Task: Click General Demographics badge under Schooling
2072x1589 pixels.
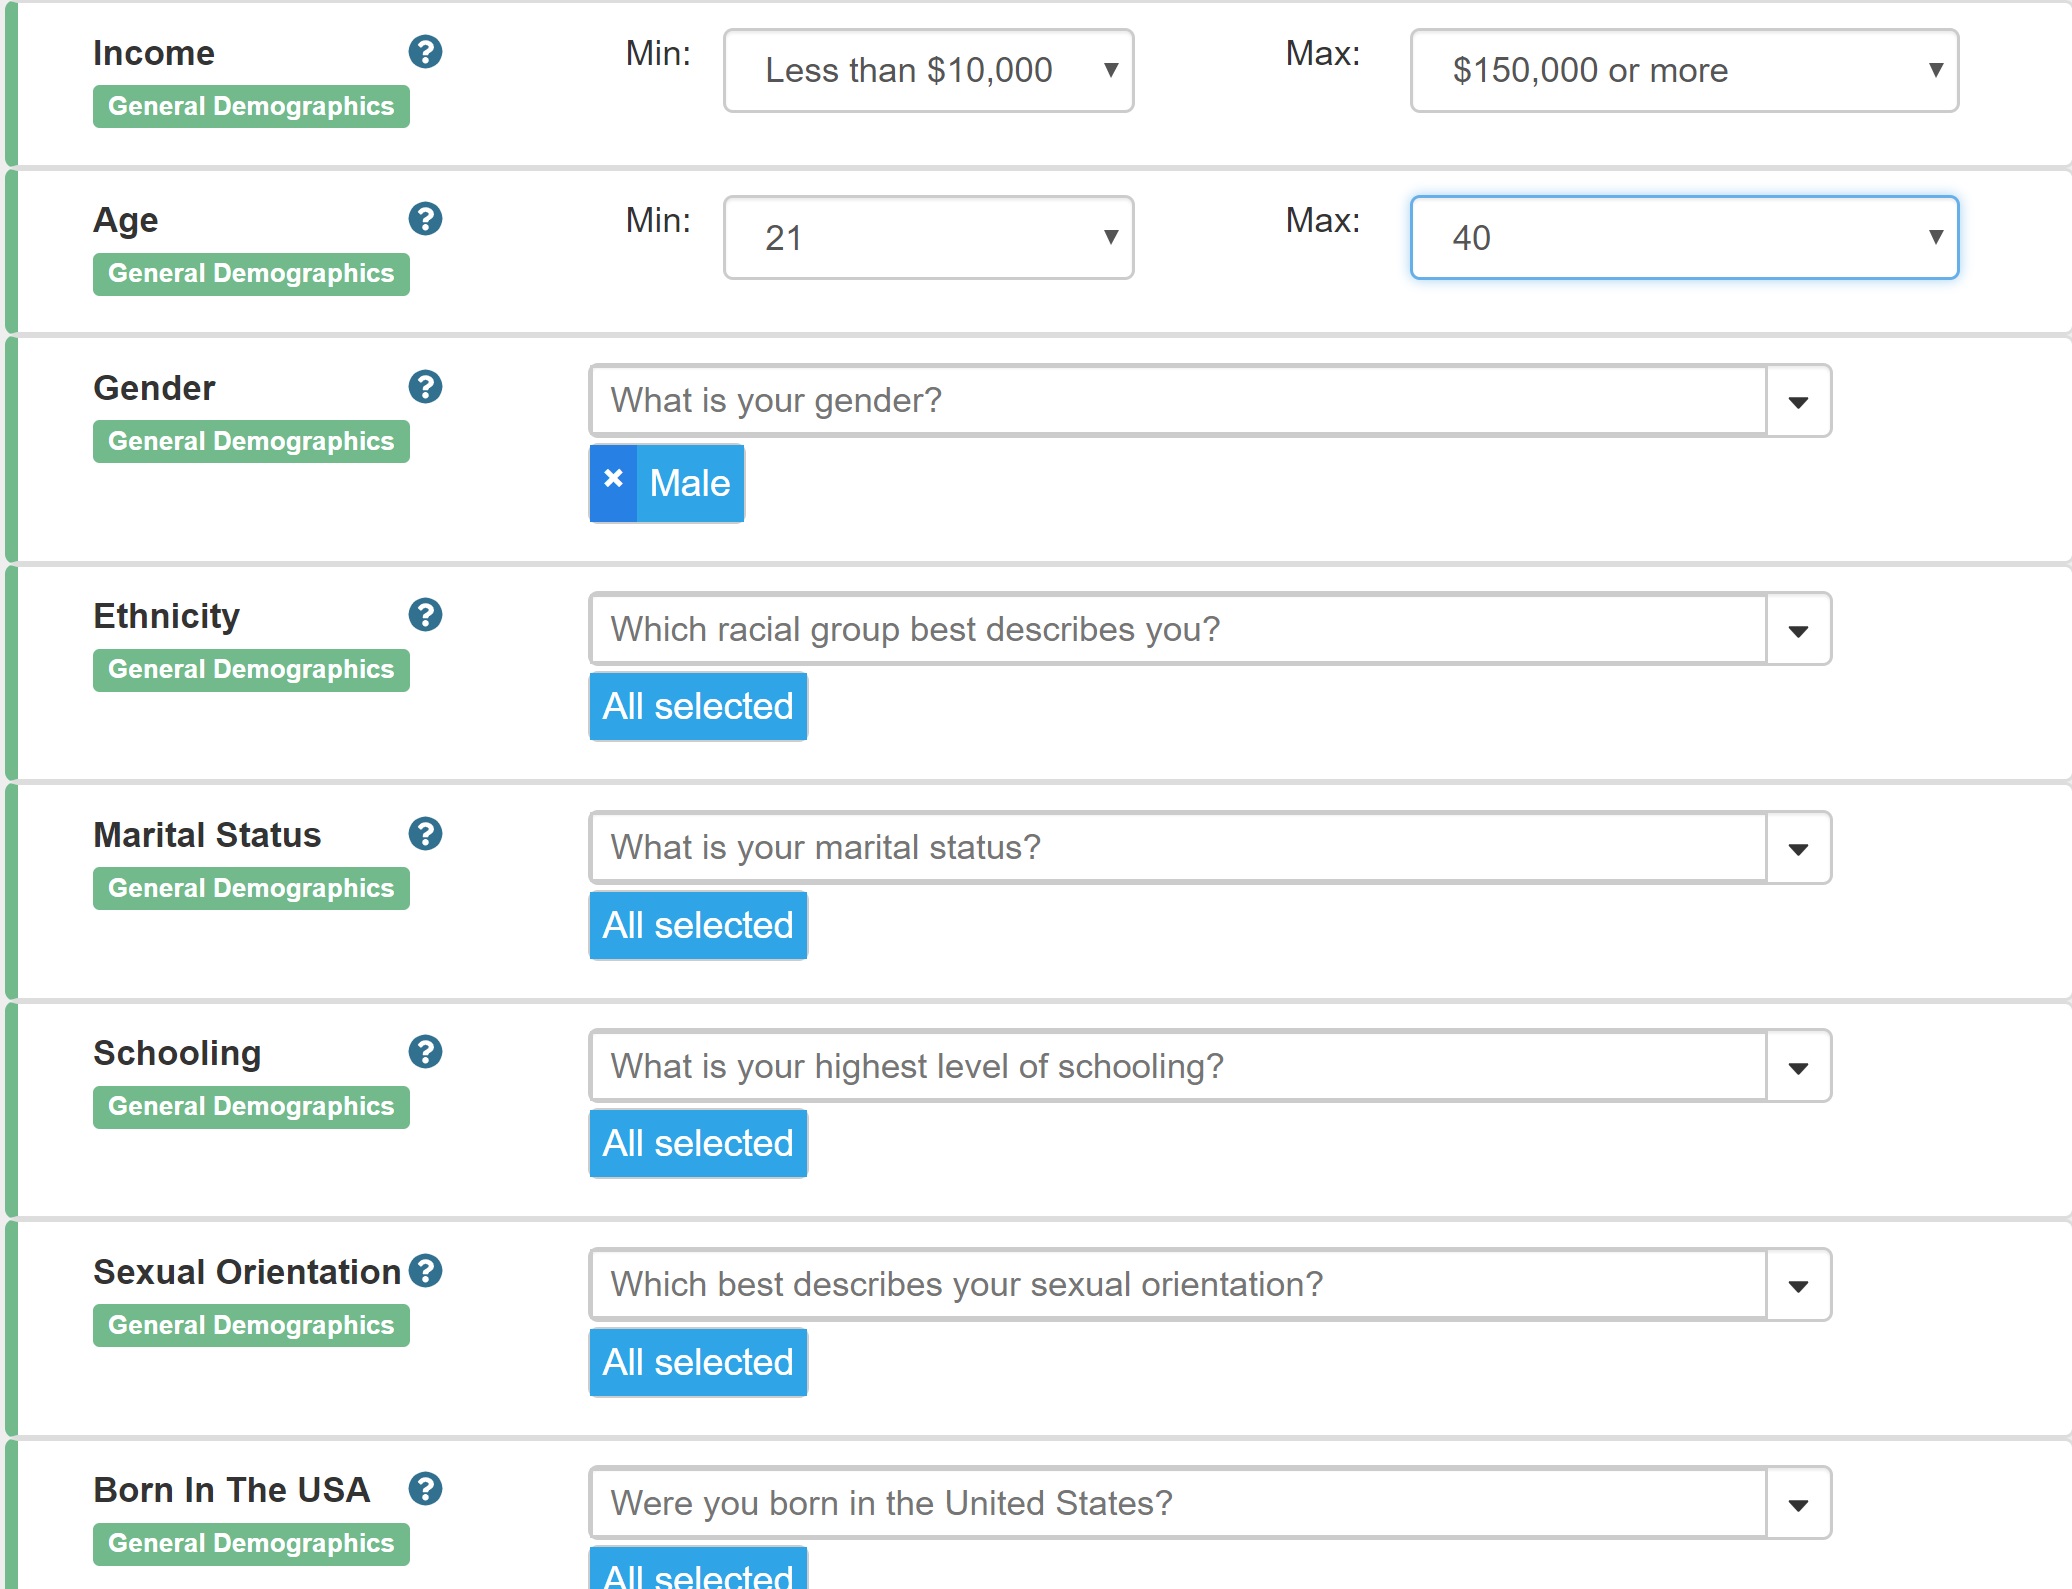Action: [x=251, y=1107]
